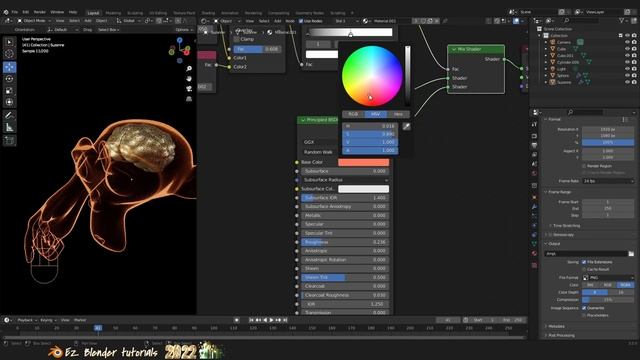Click the folder icon beside output path
The image size is (640, 360).
click(x=631, y=253)
